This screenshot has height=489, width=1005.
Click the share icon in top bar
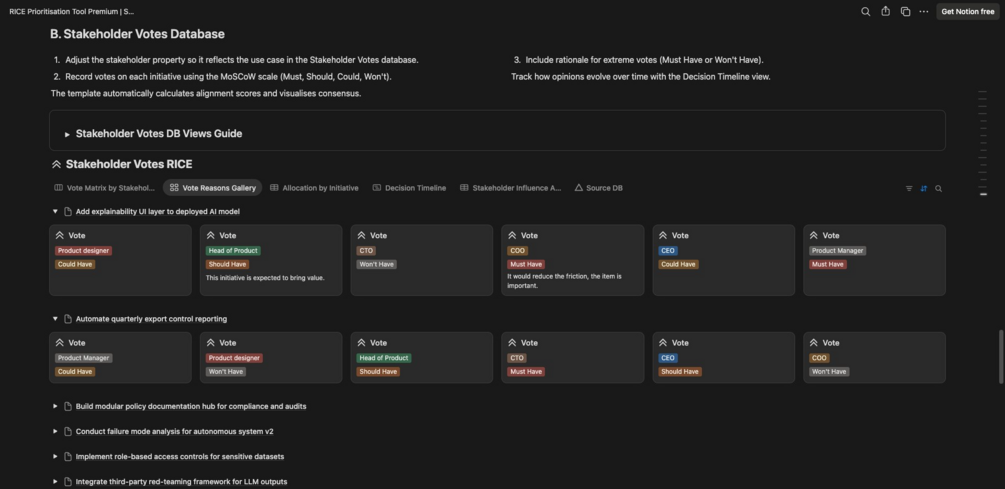pos(885,12)
